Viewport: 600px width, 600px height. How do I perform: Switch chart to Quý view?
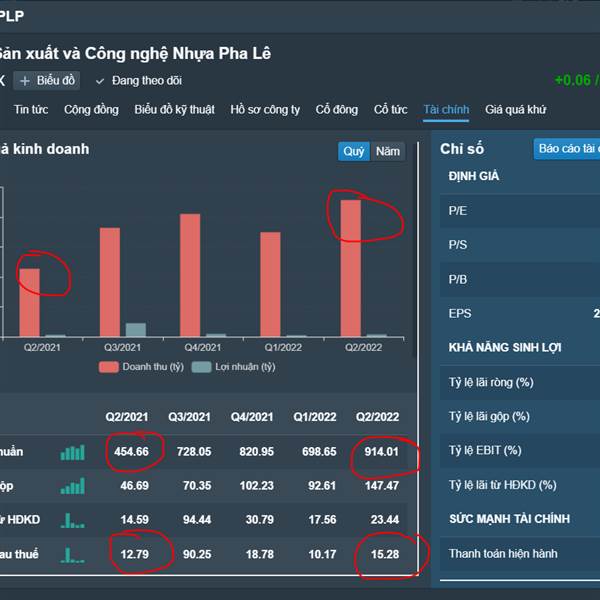[x=354, y=152]
